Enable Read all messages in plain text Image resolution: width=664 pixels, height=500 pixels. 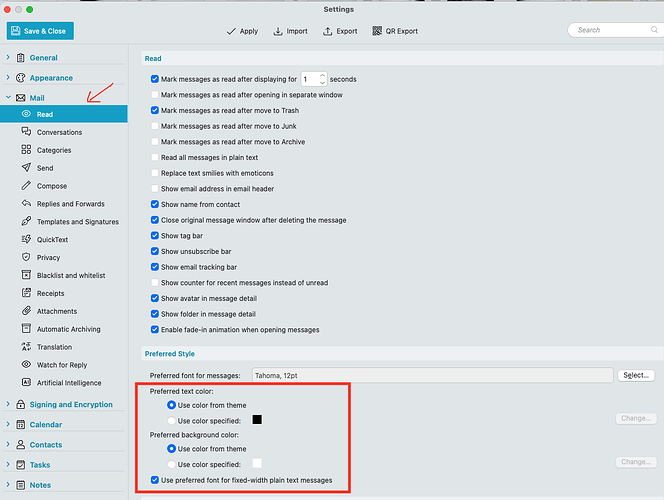(x=155, y=157)
